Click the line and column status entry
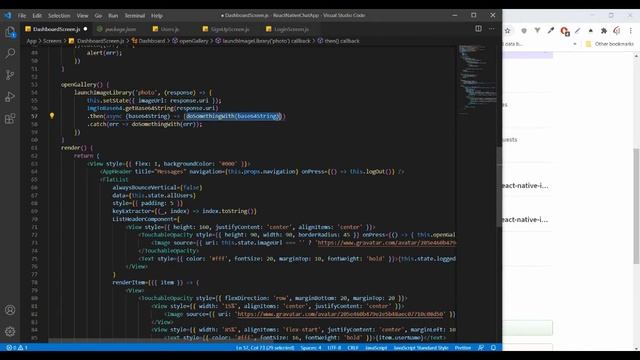 (x=265, y=348)
